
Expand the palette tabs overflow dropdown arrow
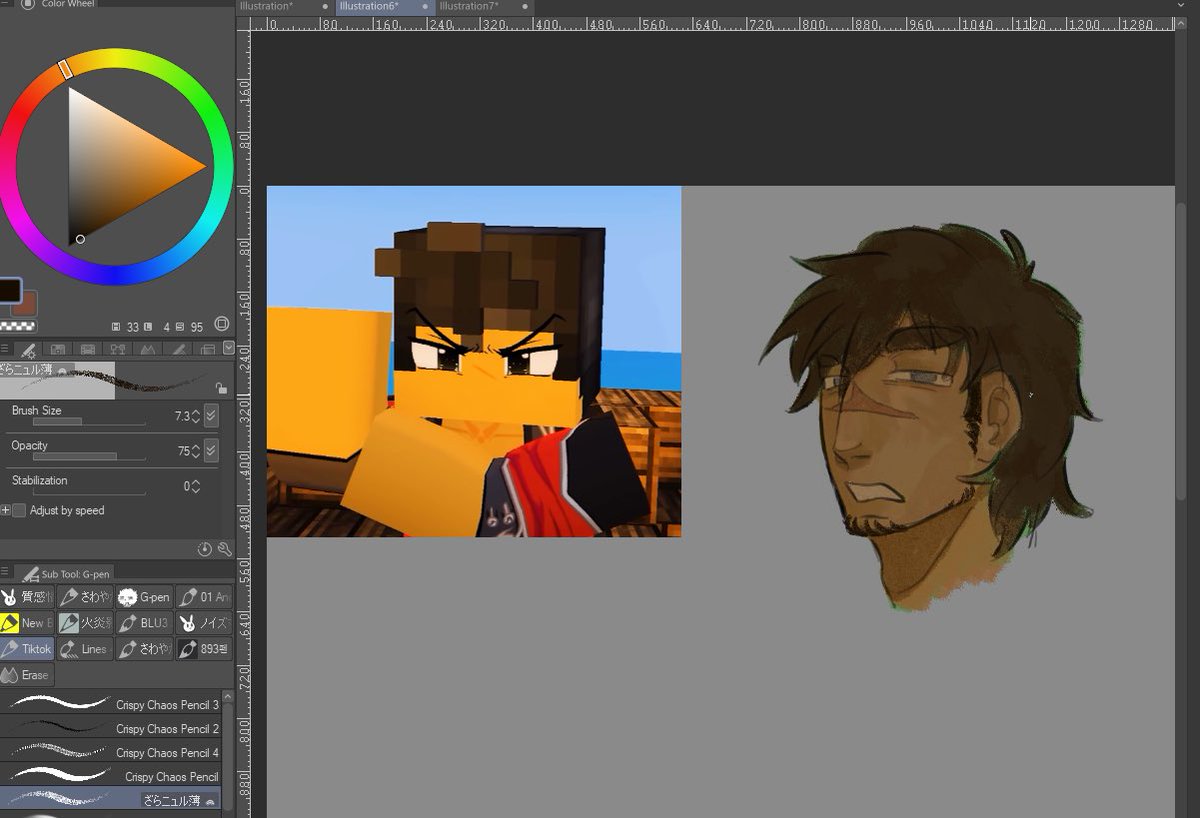pos(228,348)
